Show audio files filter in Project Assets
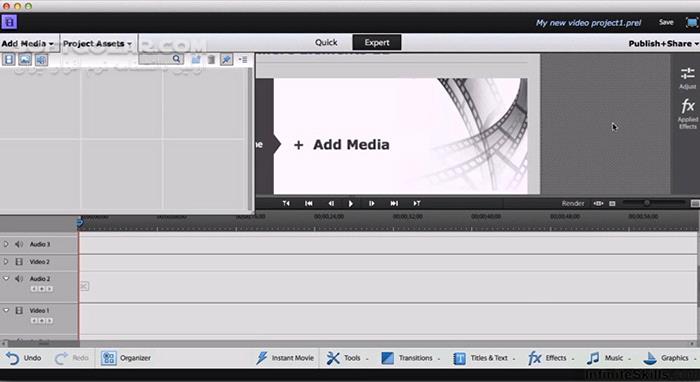 coord(41,59)
